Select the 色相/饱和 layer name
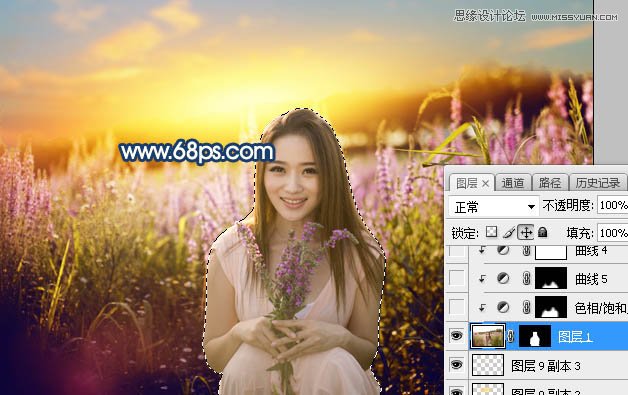The image size is (628, 395). coord(601,308)
